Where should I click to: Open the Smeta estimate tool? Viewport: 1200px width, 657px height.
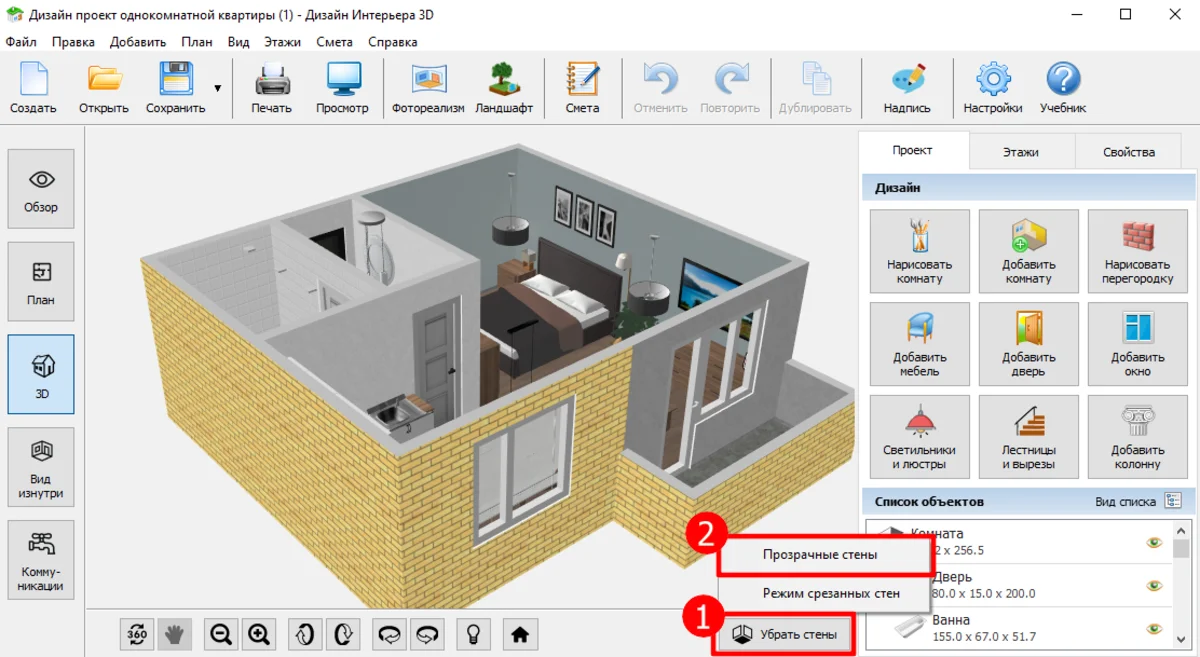tap(582, 88)
